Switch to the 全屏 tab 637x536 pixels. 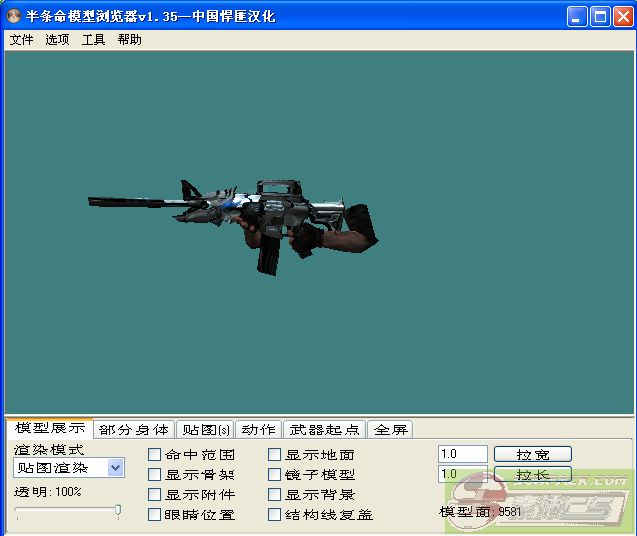(390, 430)
